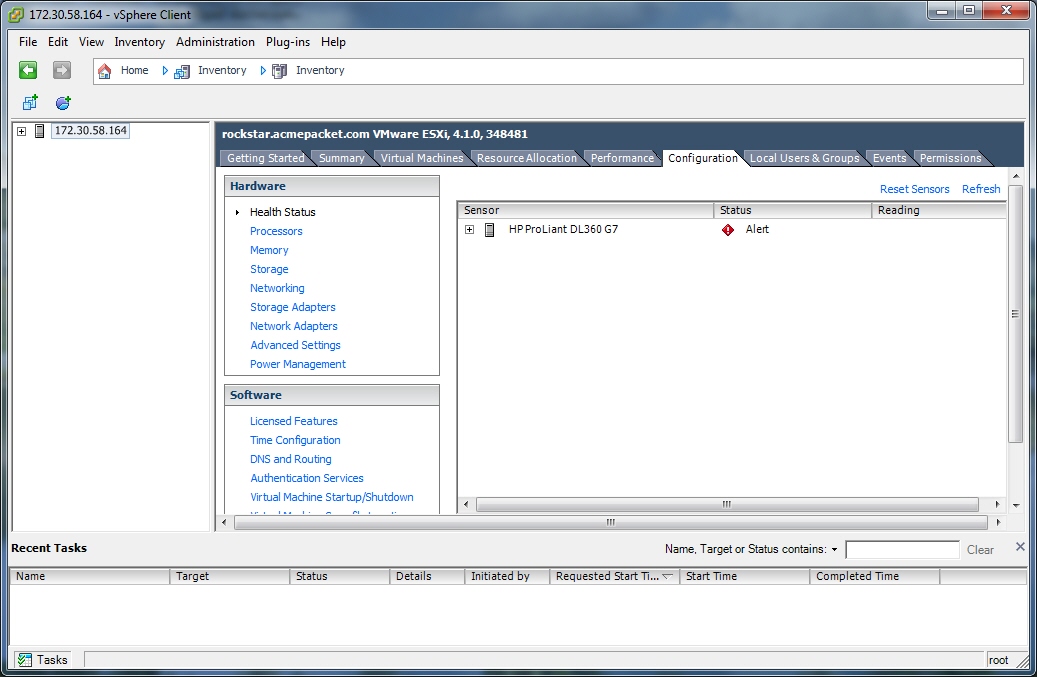Screen dimensions: 1037x677
Task: Open the Advanced Settings link
Action: point(295,345)
